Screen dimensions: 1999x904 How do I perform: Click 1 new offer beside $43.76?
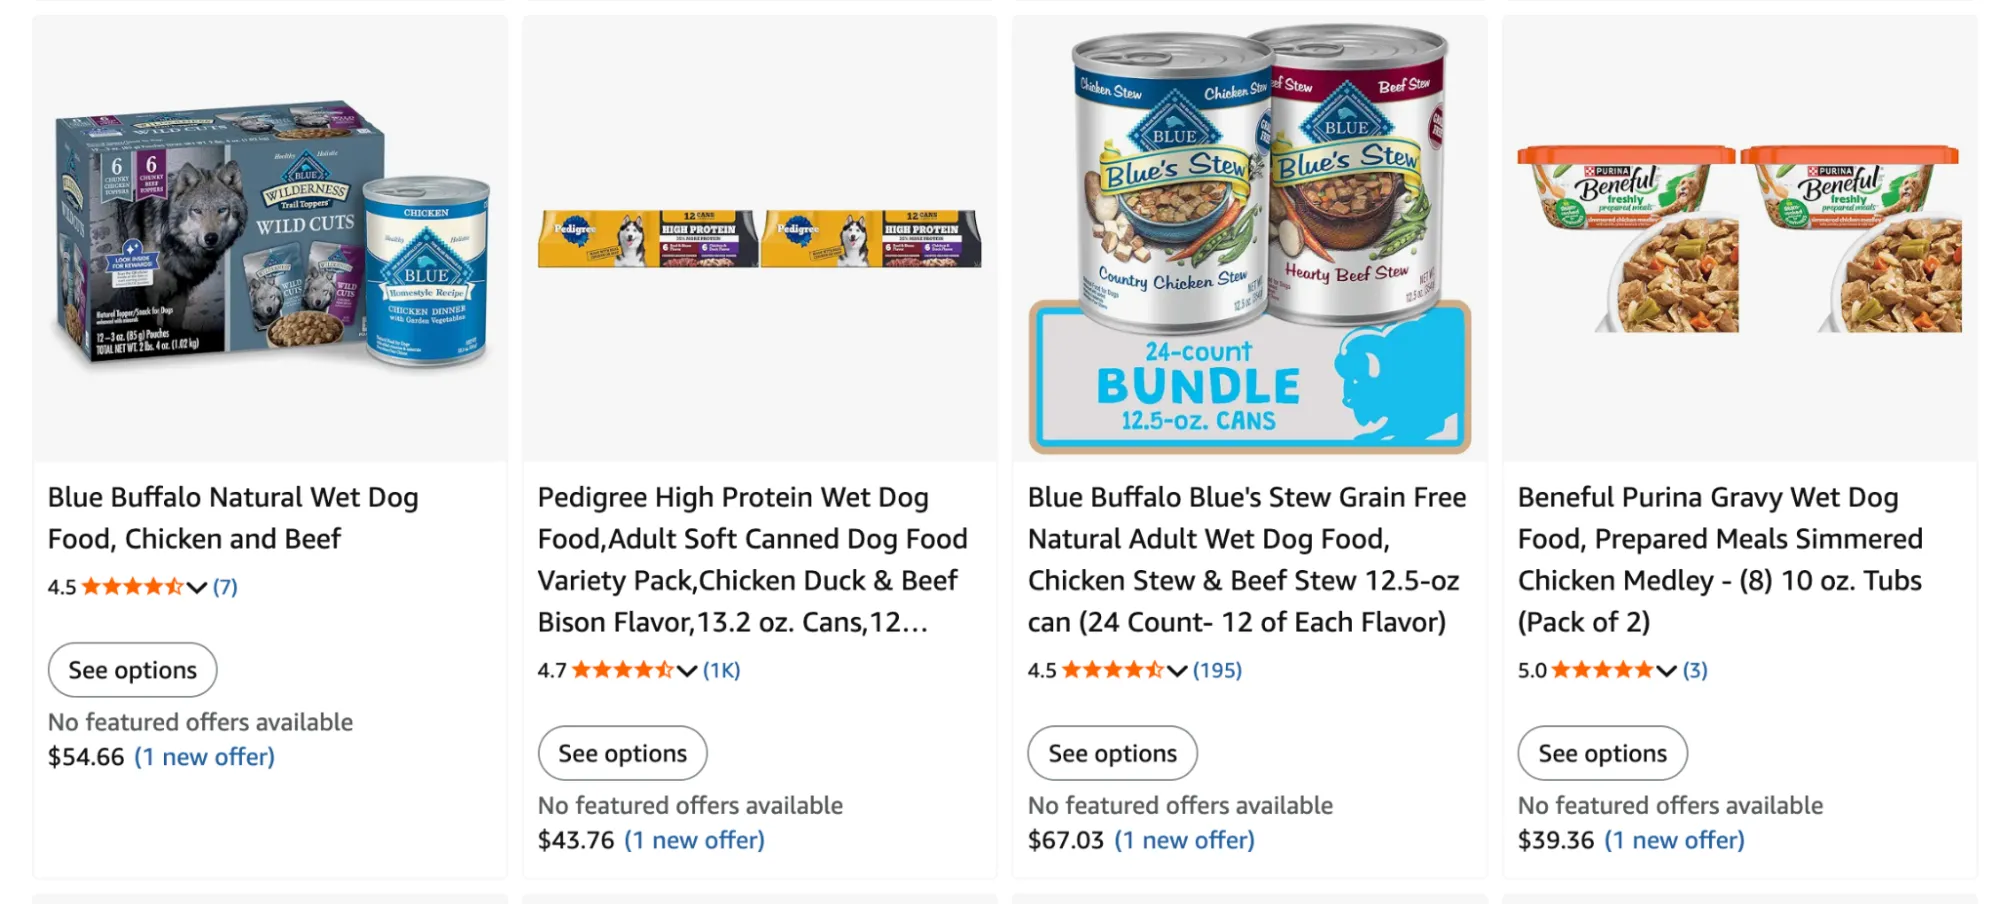693,840
